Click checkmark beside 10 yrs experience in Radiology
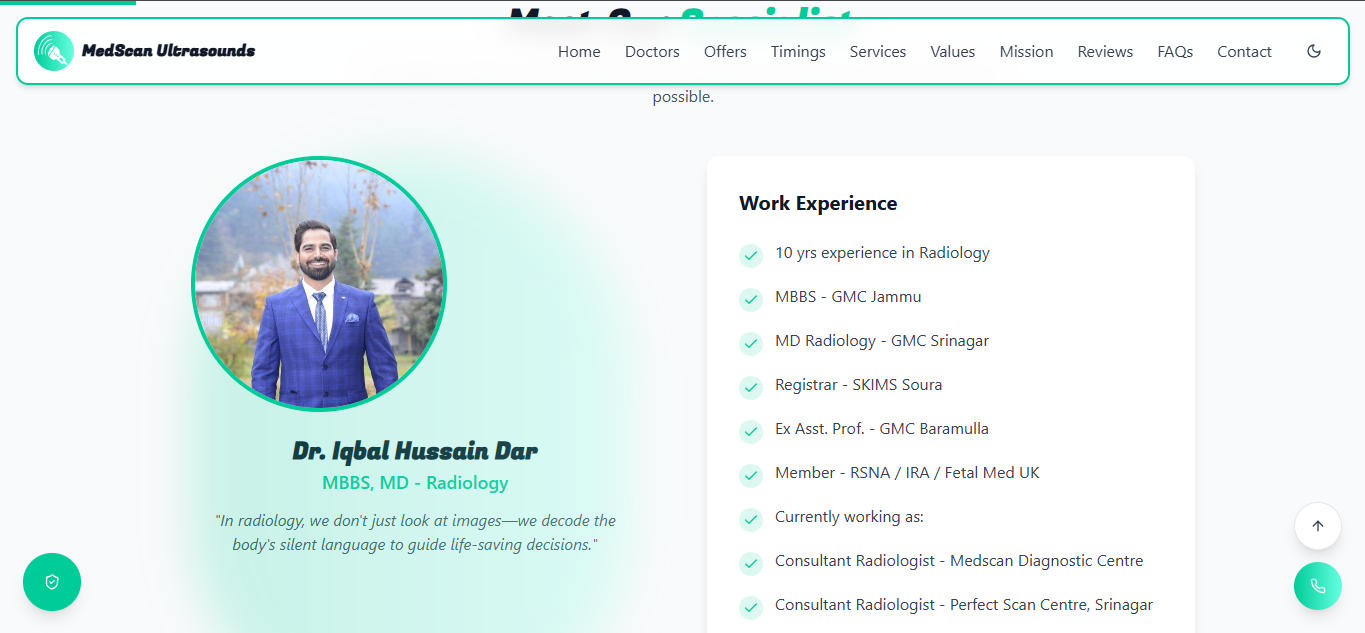This screenshot has height=633, width=1365. 751,255
